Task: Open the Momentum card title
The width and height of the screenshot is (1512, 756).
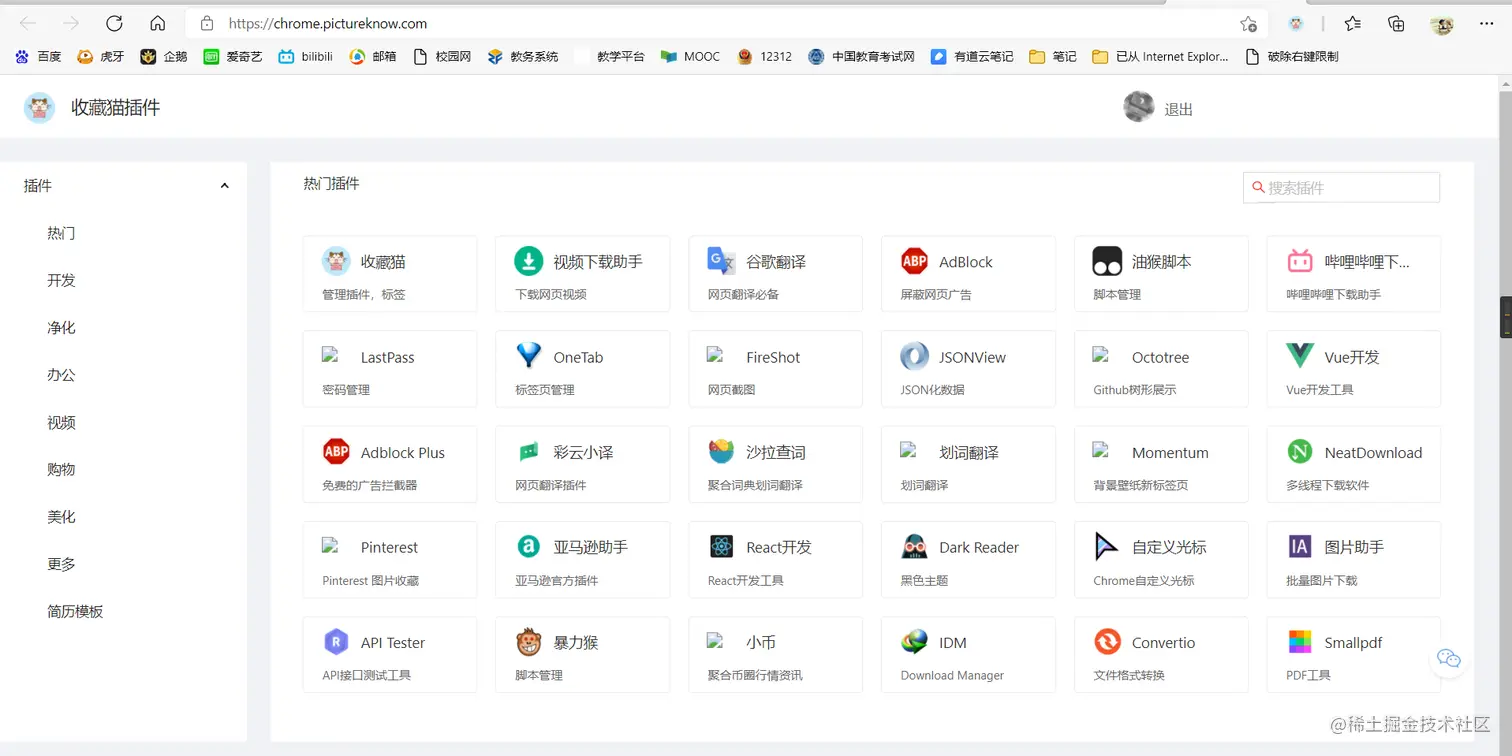Action: pos(1170,452)
